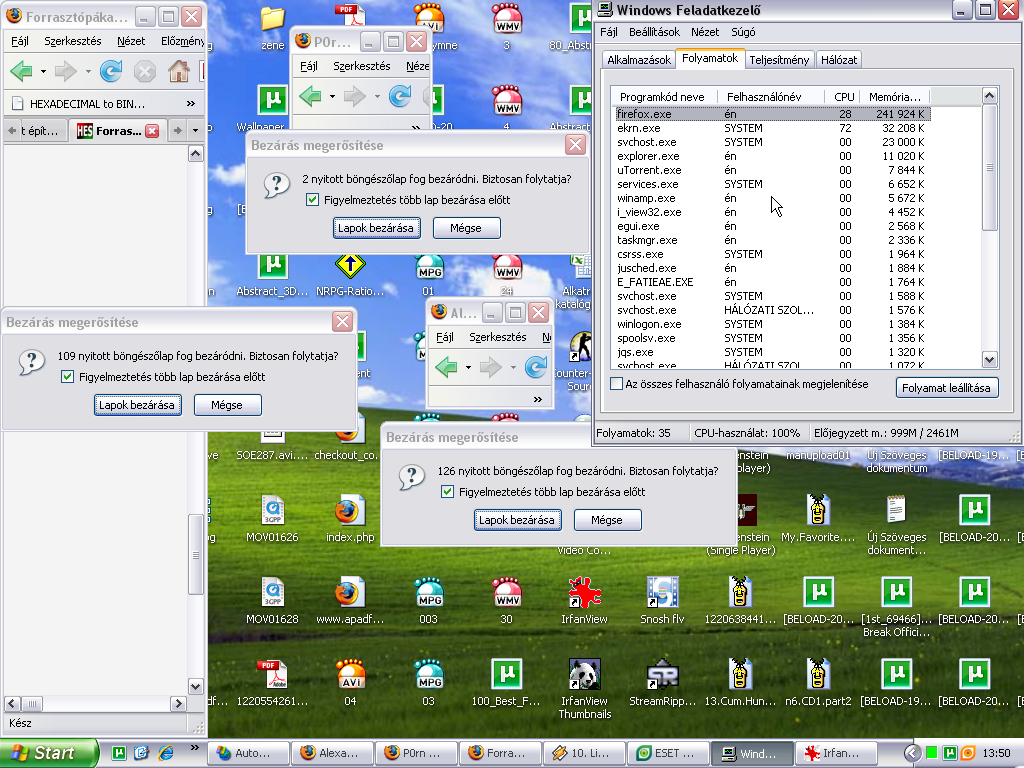This screenshot has width=1024, height=768.
Task: Open the IrfanView desktop shortcut
Action: click(584, 601)
